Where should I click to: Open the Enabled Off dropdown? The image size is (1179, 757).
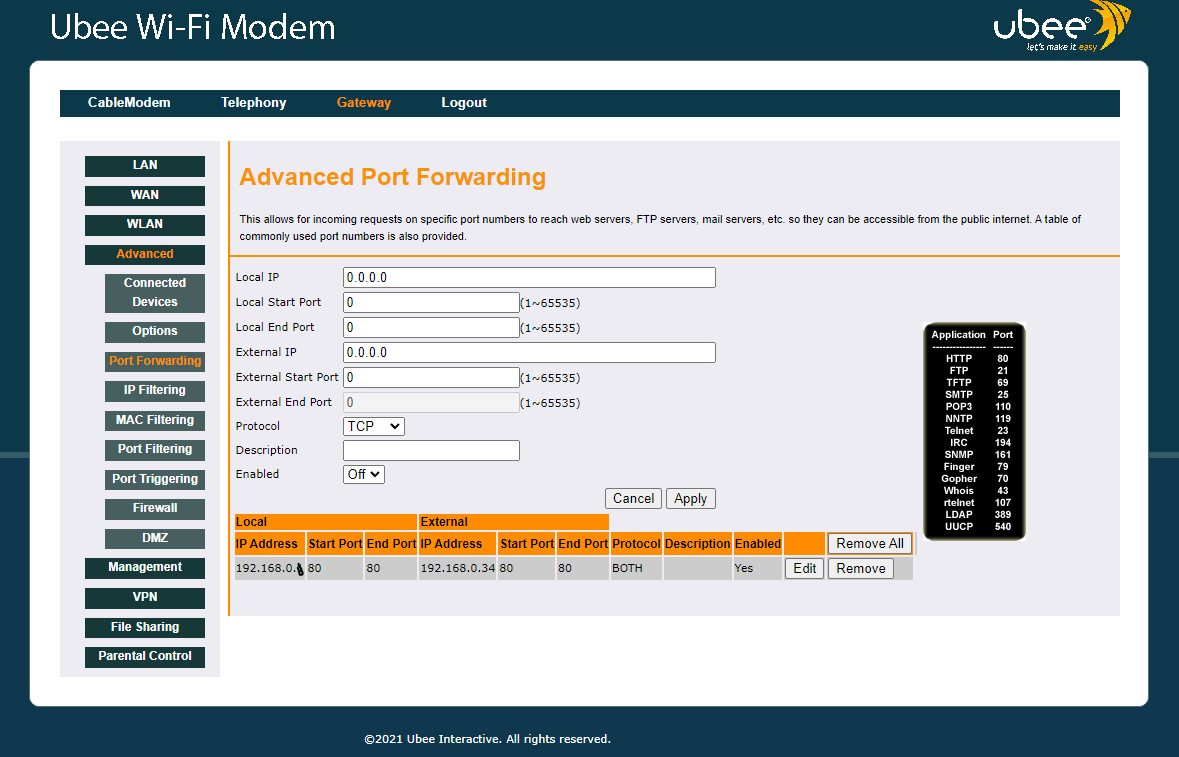pos(364,474)
